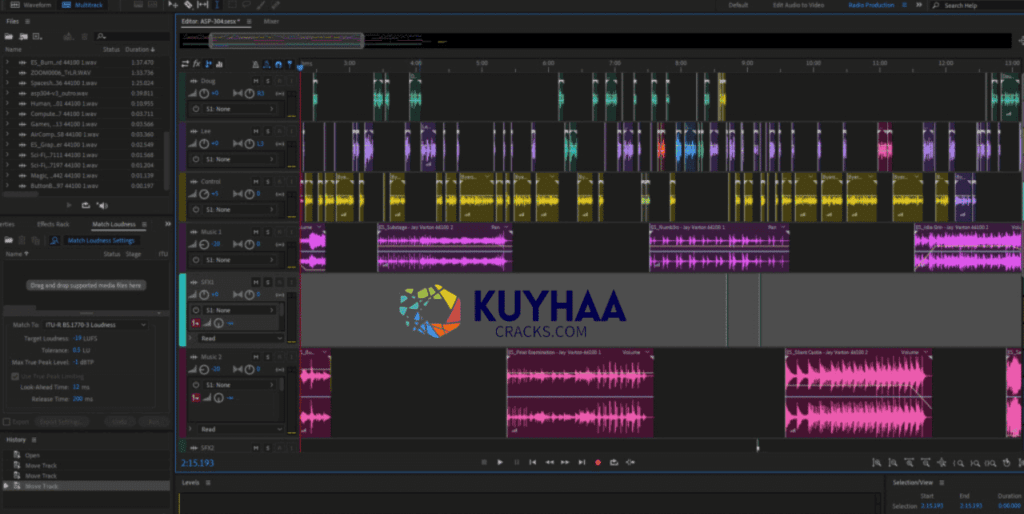
Task: Select the Match Loudness tab
Action: pos(114,224)
